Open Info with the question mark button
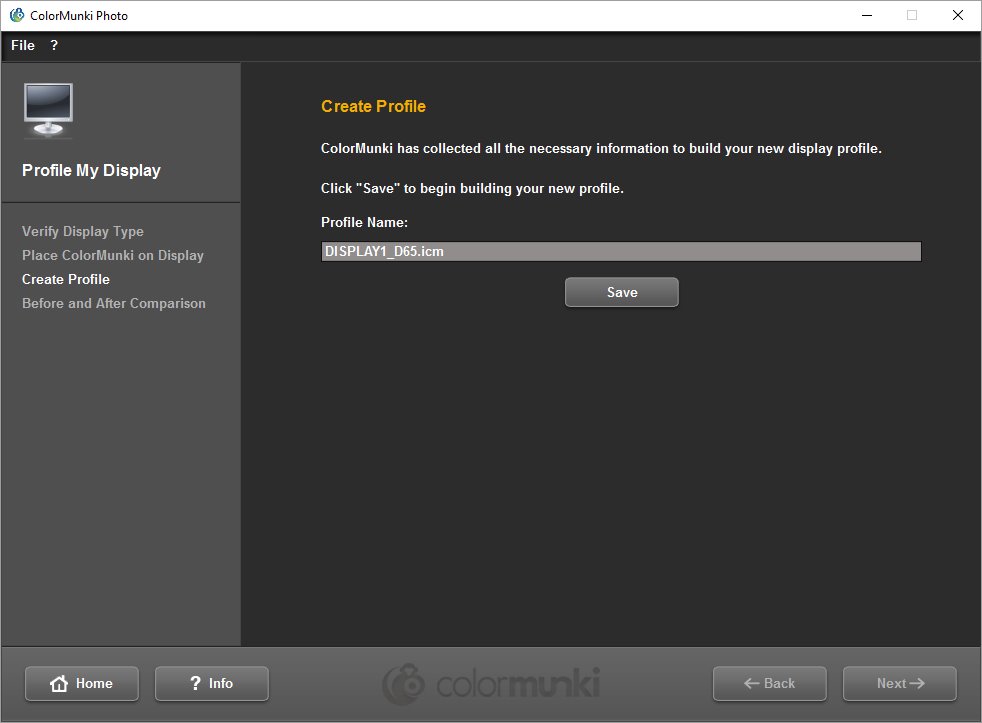Viewport: 982px width, 723px height. pyautogui.click(x=211, y=684)
